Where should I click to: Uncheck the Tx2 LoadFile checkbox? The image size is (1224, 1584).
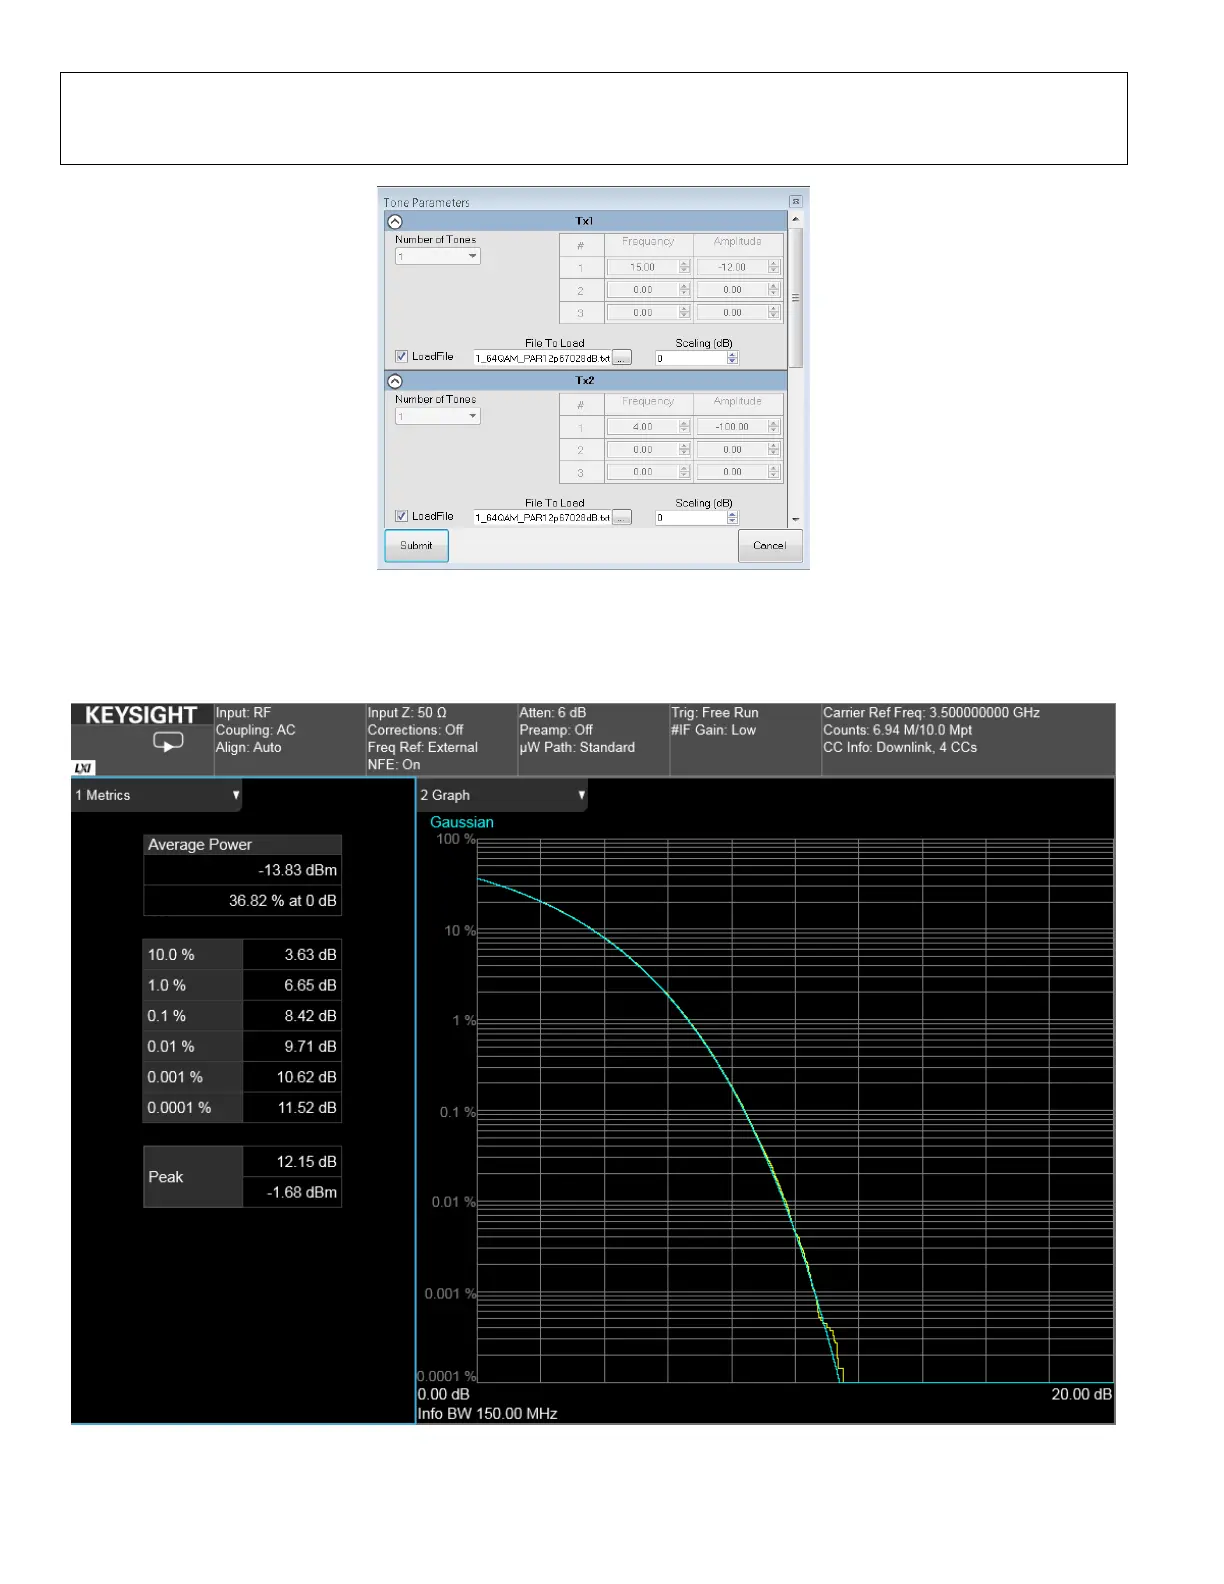(401, 517)
